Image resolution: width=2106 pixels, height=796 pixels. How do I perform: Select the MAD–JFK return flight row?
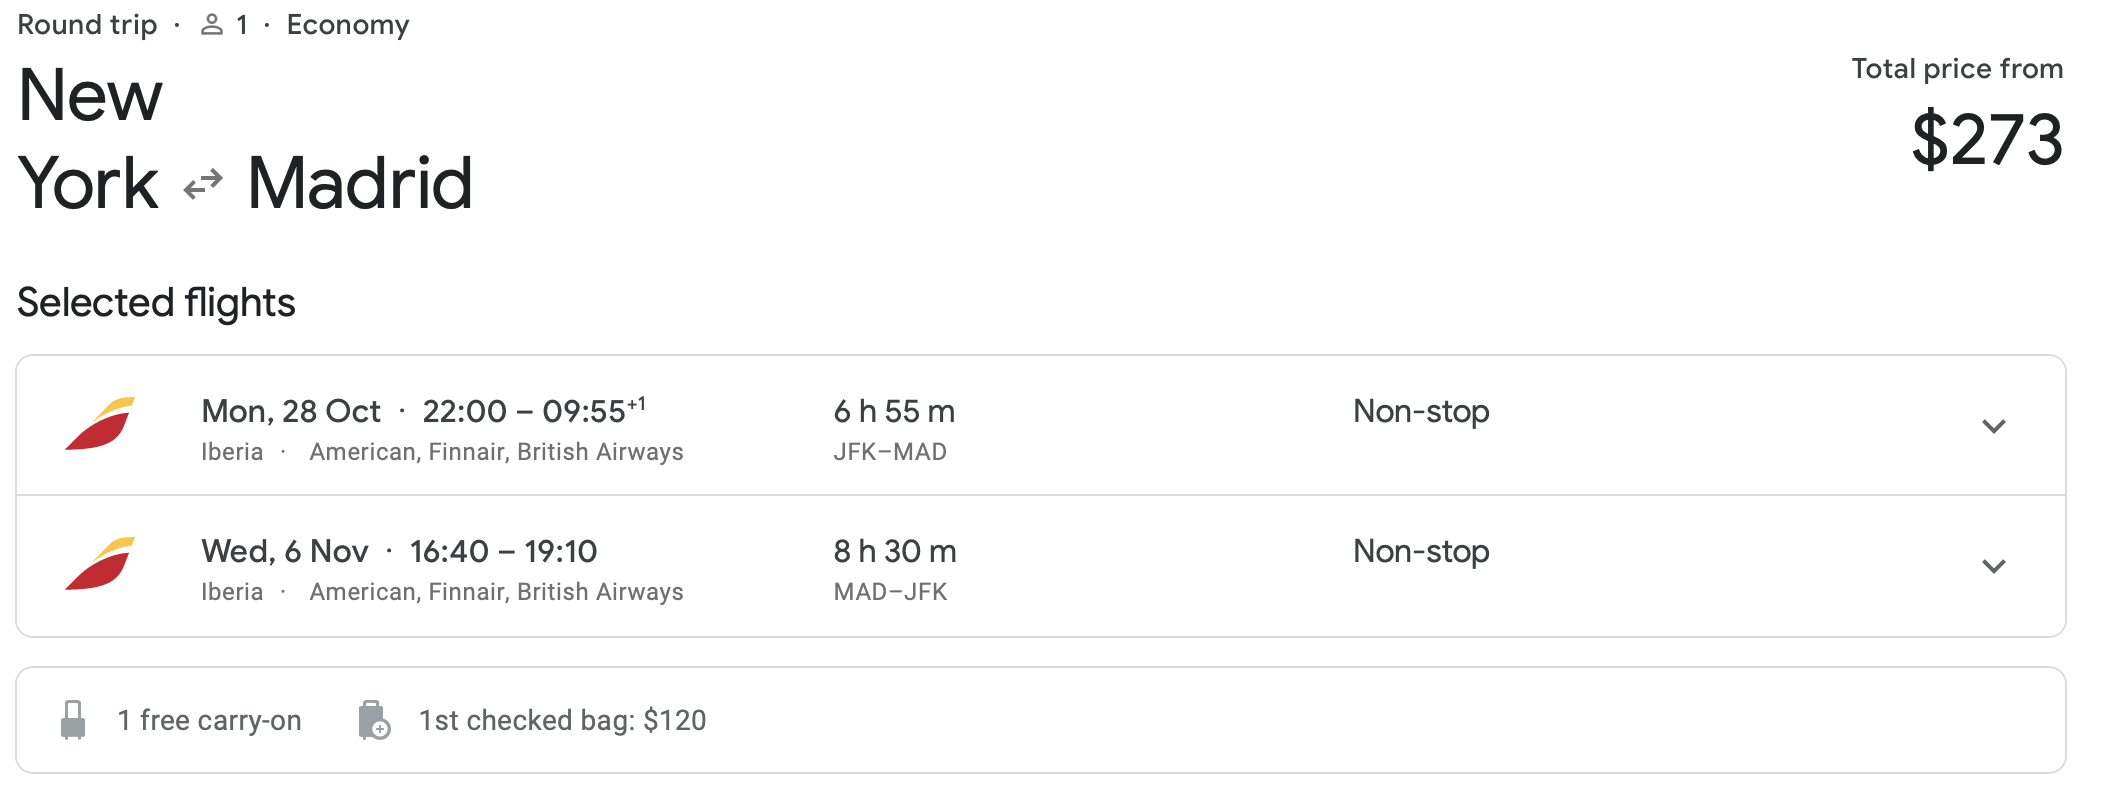pyautogui.click(x=1041, y=566)
